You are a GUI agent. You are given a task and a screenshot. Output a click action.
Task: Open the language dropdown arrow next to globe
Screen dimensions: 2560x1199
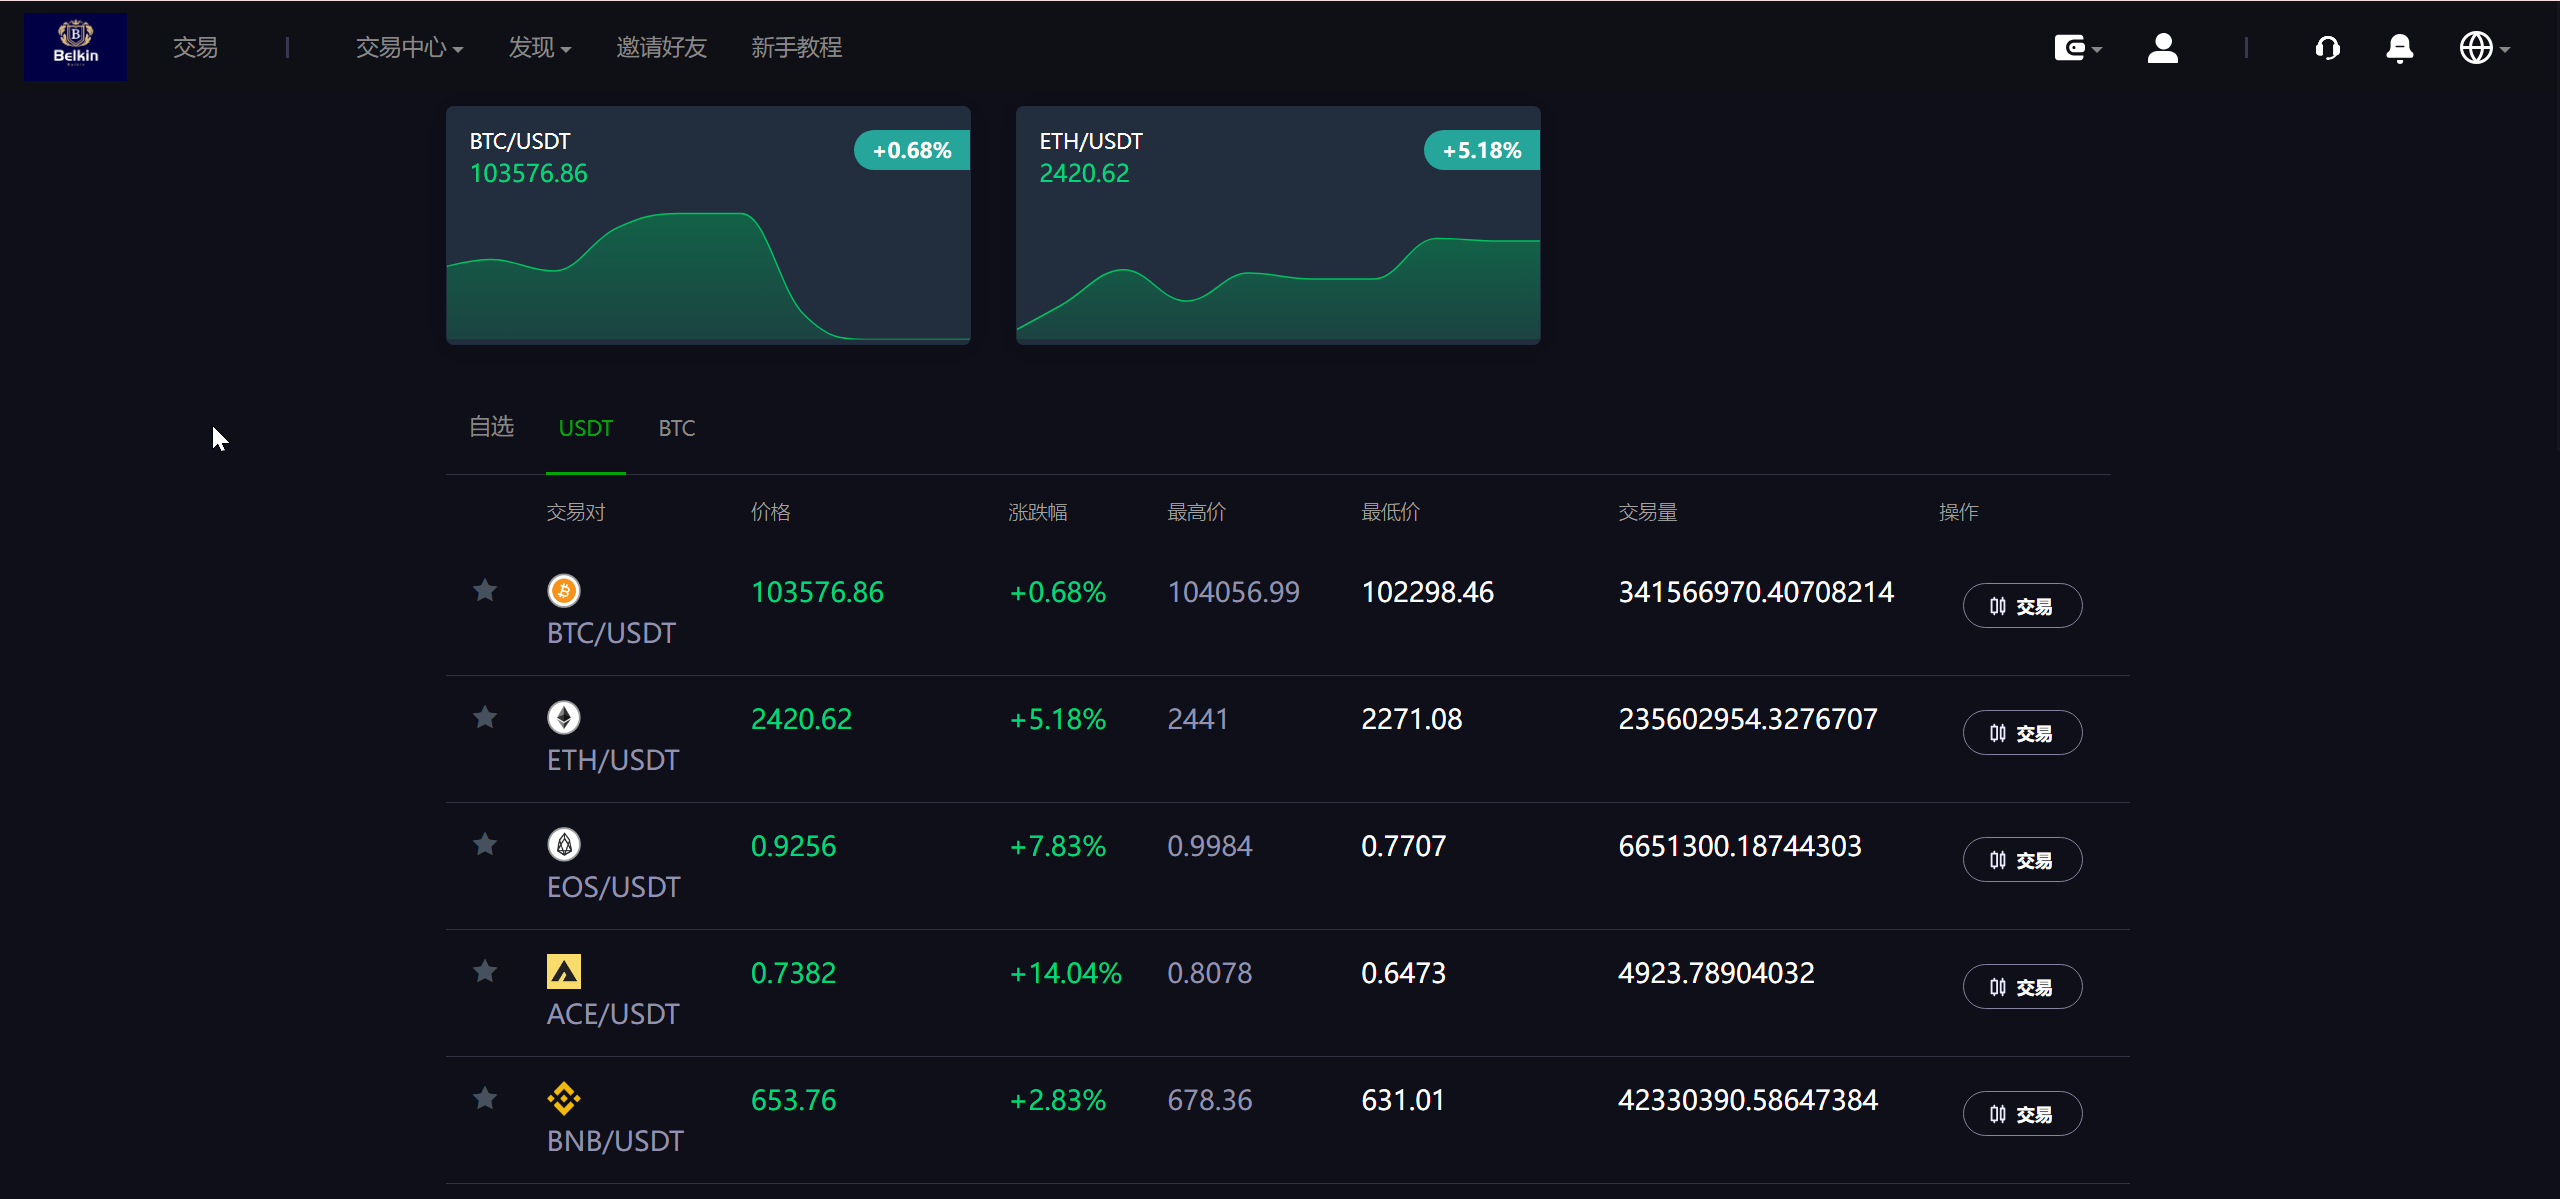2506,47
